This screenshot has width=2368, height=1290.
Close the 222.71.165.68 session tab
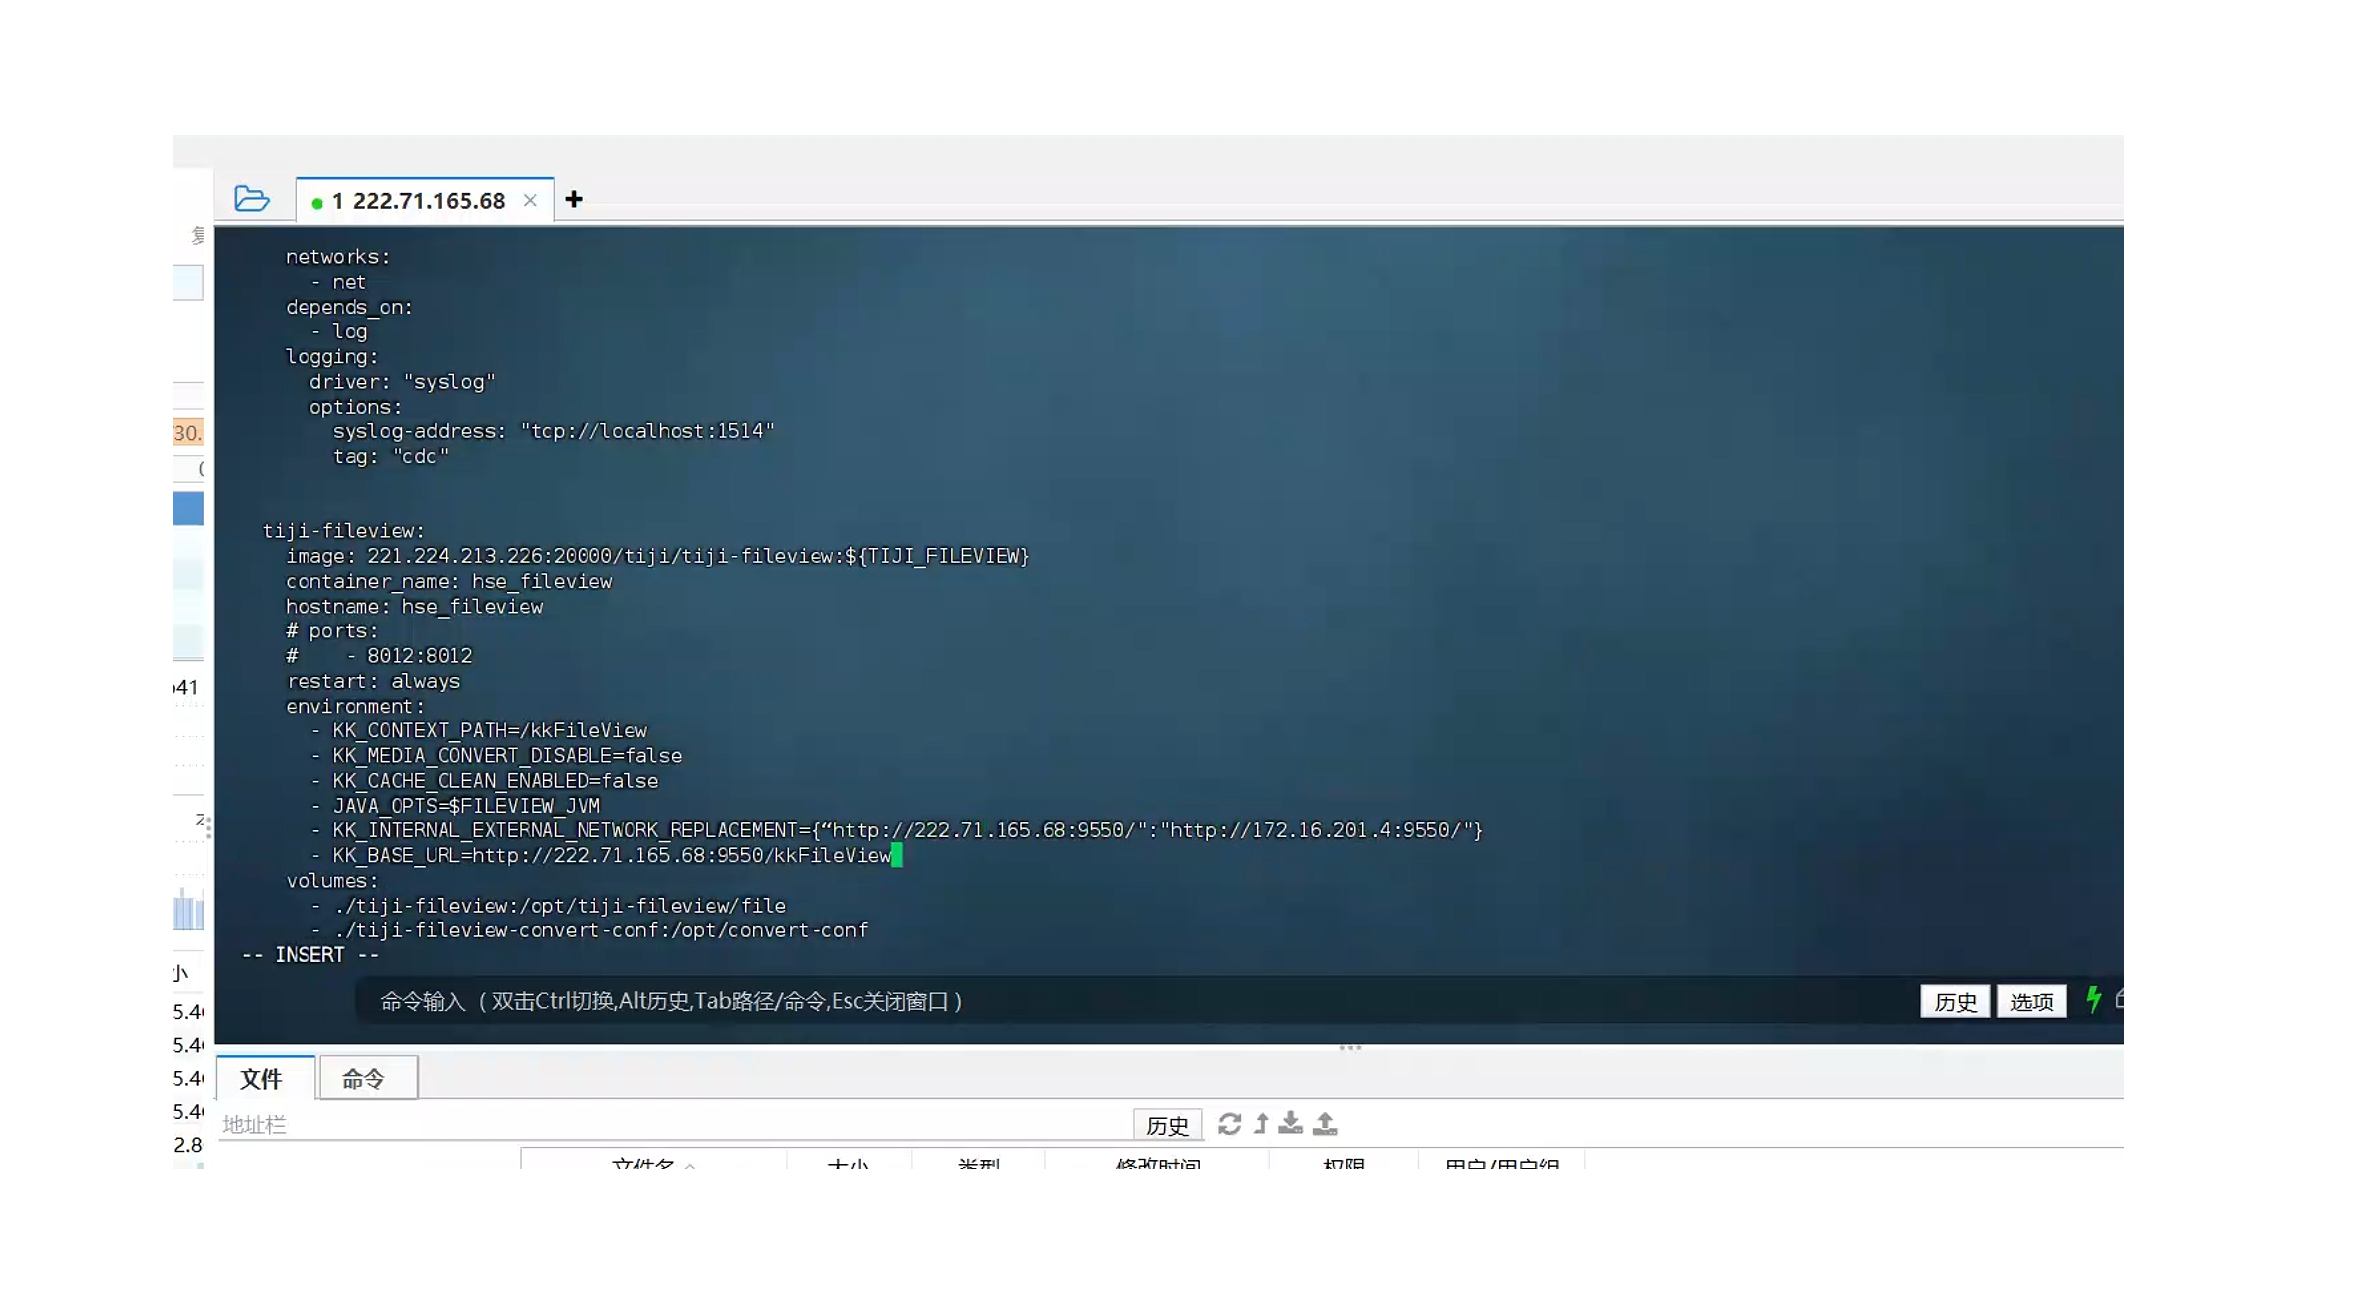(x=530, y=200)
